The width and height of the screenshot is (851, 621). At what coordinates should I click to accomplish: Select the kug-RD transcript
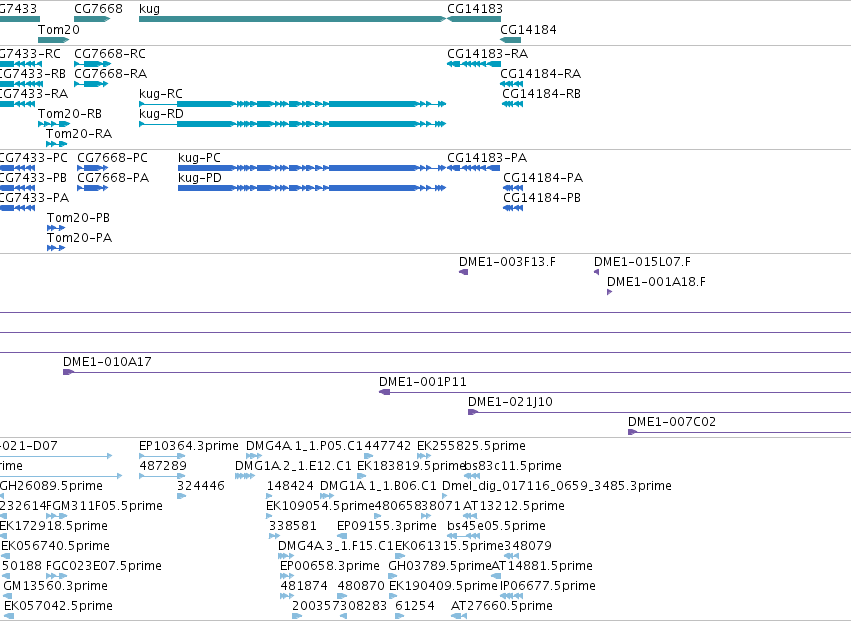pyautogui.click(x=293, y=124)
